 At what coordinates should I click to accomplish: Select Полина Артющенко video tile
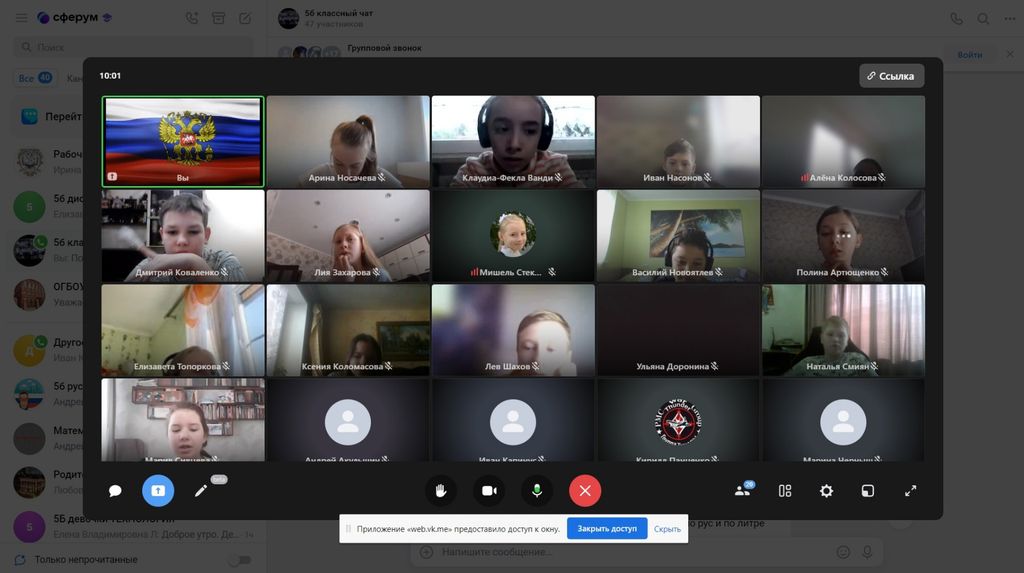[843, 236]
